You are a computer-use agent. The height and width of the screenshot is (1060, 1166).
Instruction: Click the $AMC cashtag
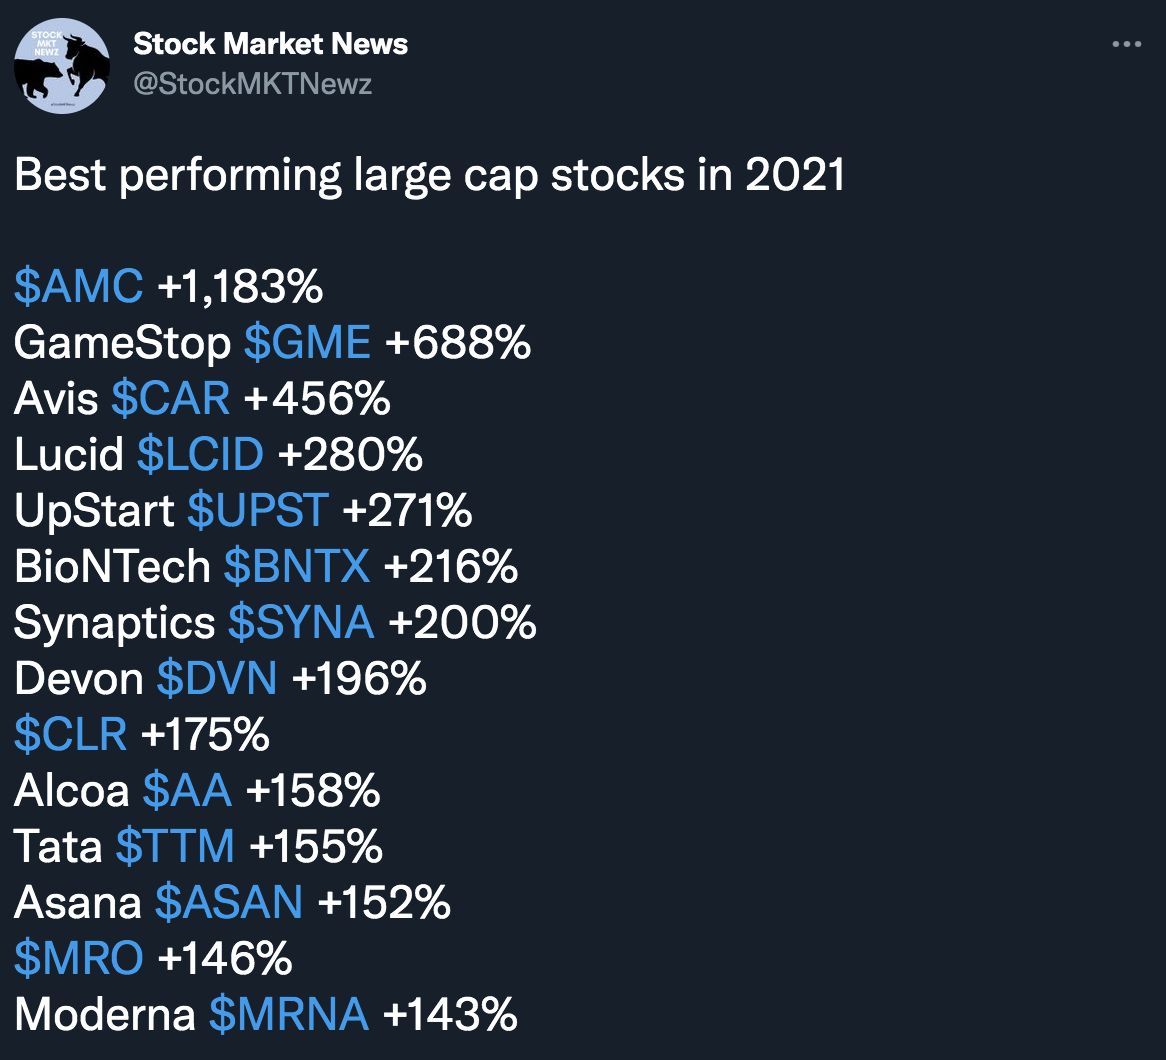click(79, 286)
